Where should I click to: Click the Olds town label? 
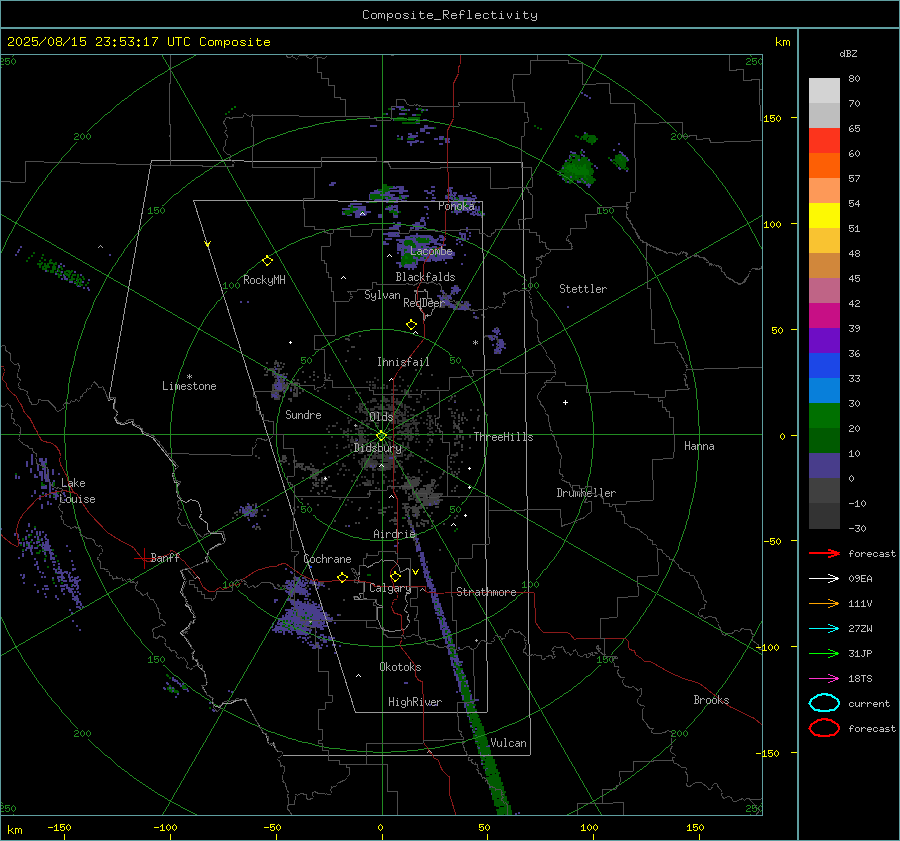coord(381,417)
